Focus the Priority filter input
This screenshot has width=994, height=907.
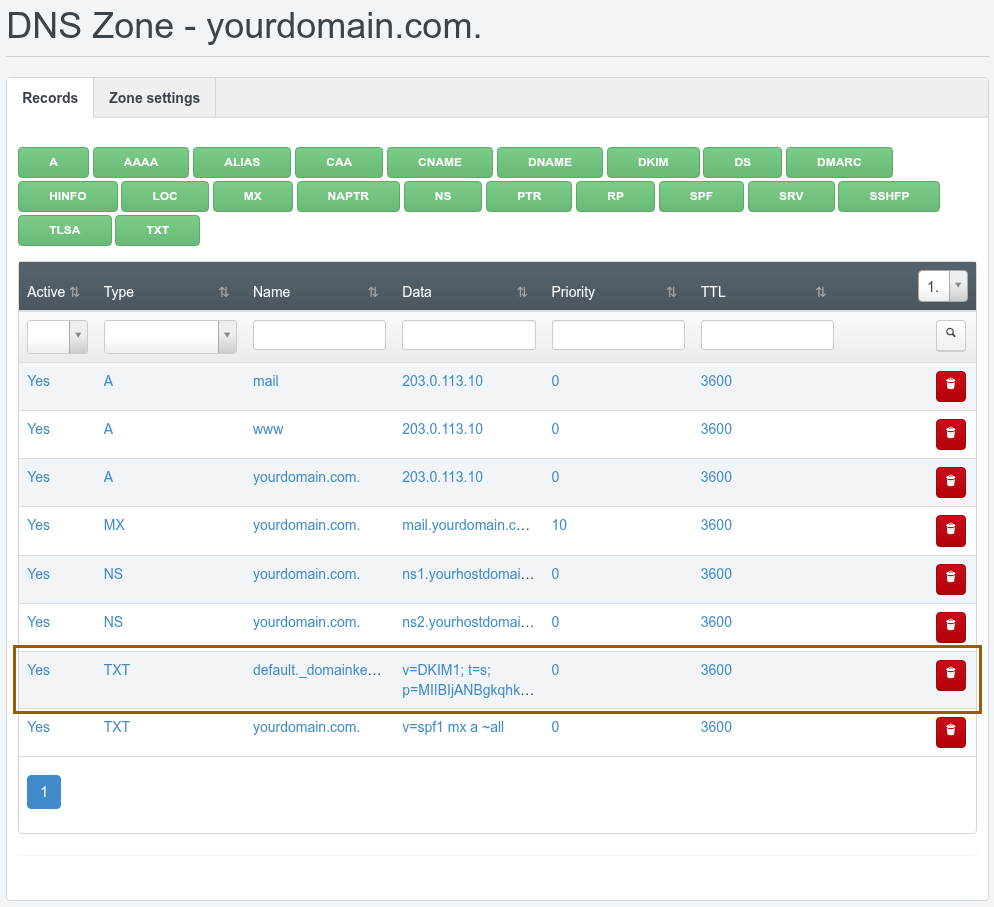[618, 335]
